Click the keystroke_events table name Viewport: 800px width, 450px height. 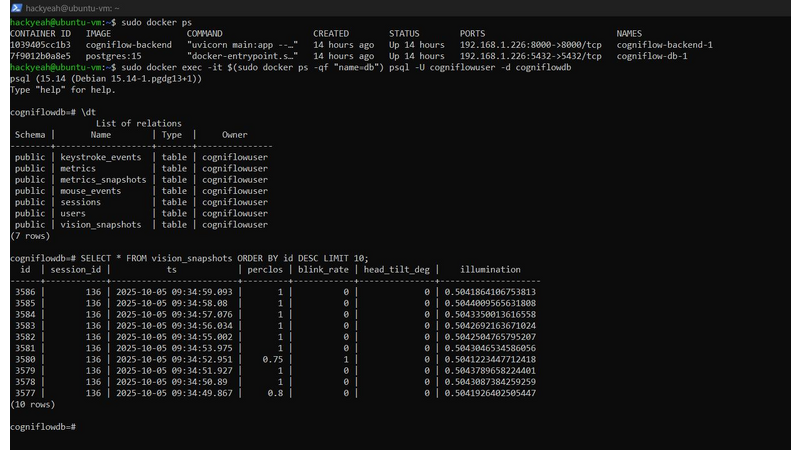[103, 157]
